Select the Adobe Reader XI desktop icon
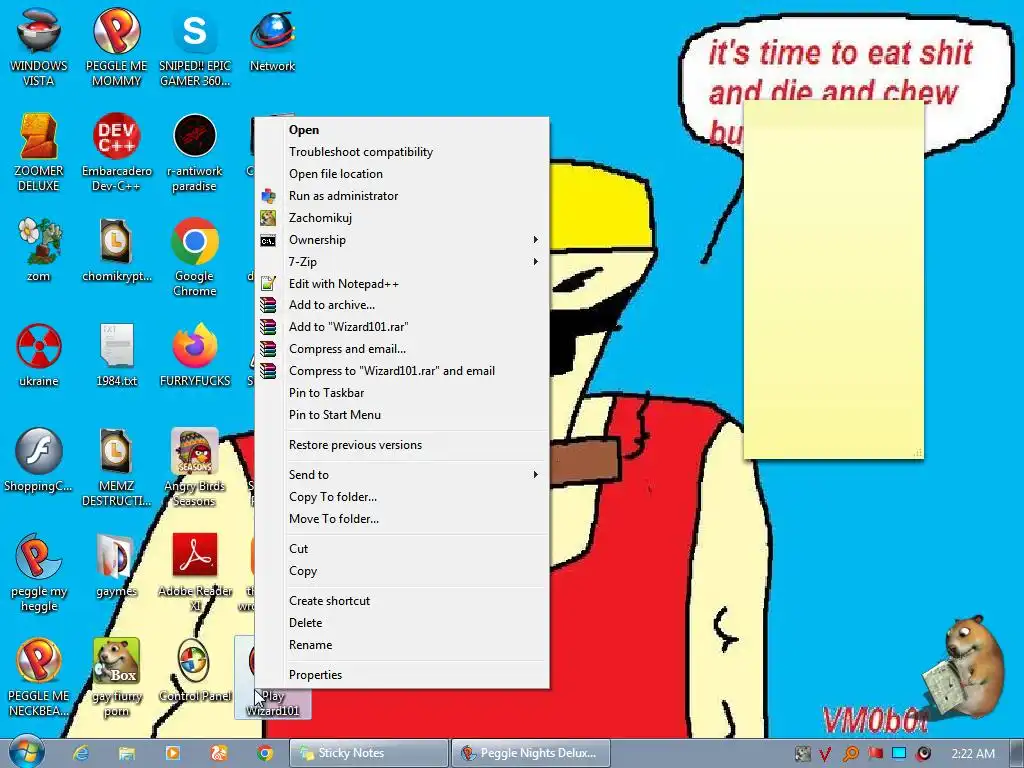This screenshot has height=768, width=1024. tap(195, 573)
